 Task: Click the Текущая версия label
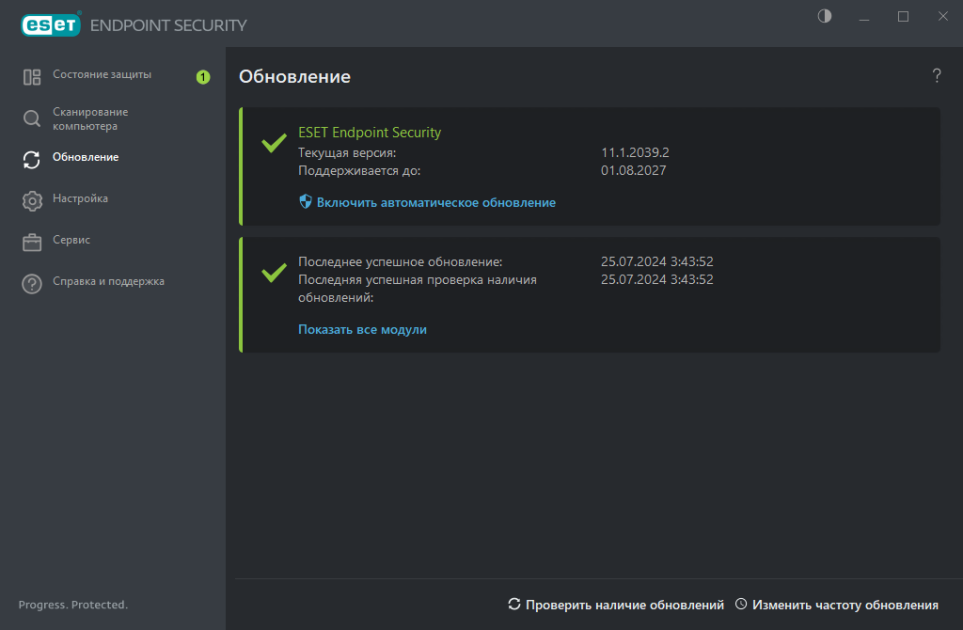[347, 153]
